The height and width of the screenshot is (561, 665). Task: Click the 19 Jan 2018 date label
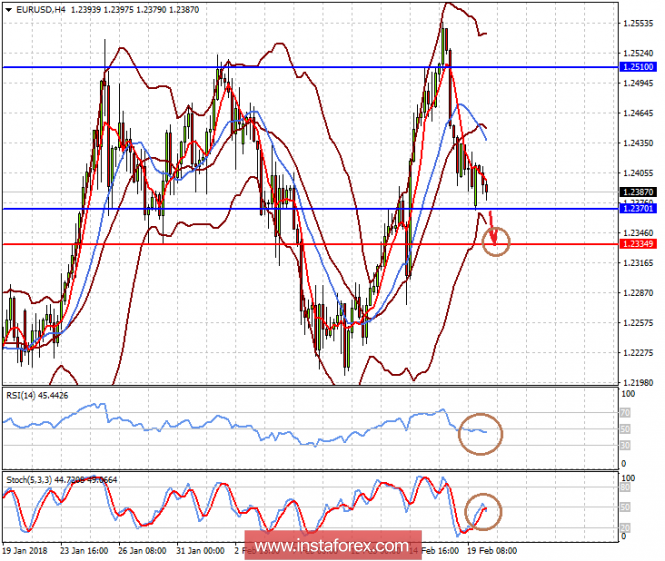click(27, 551)
